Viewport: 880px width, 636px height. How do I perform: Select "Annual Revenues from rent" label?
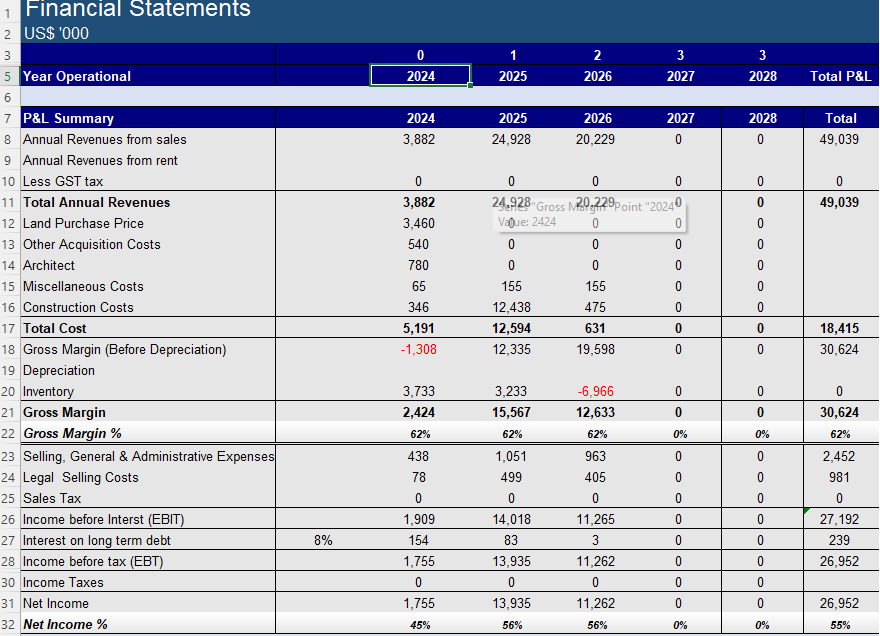pyautogui.click(x=100, y=161)
